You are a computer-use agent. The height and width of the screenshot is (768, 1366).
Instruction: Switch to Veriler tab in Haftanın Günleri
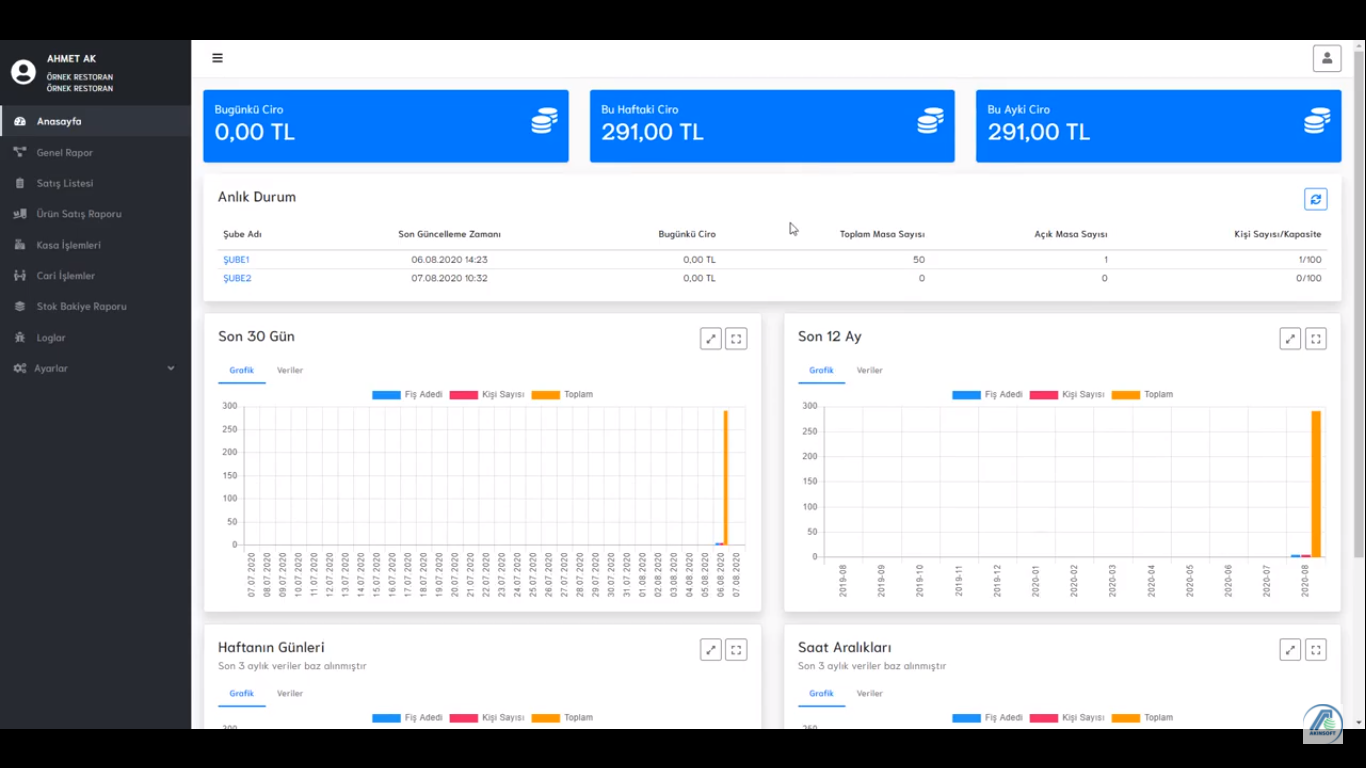pyautogui.click(x=290, y=693)
